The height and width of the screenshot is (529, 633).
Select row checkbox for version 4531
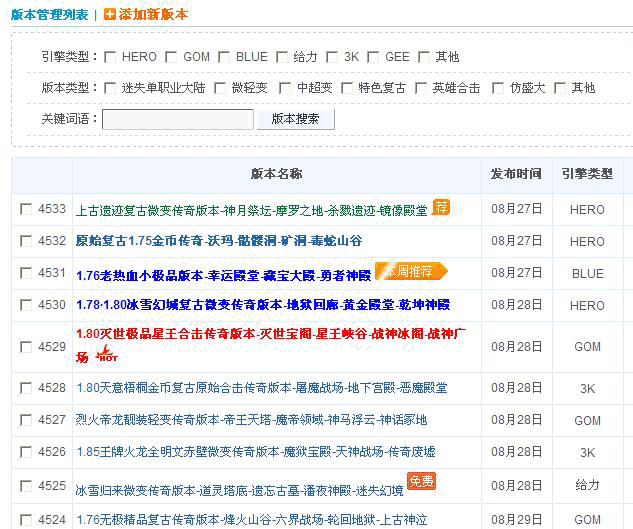pos(26,273)
